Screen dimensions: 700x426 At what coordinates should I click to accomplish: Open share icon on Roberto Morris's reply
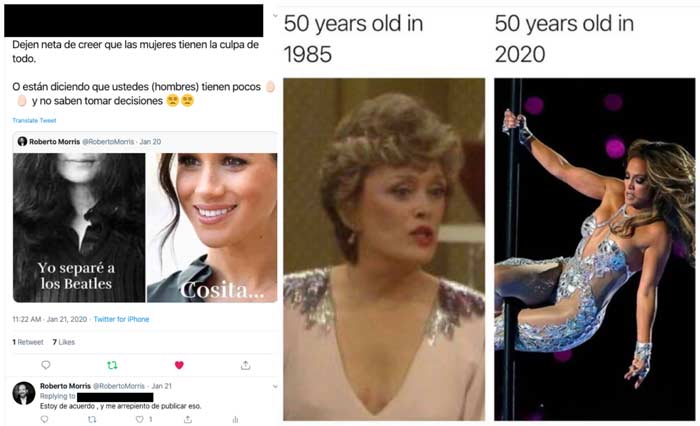pos(188,419)
